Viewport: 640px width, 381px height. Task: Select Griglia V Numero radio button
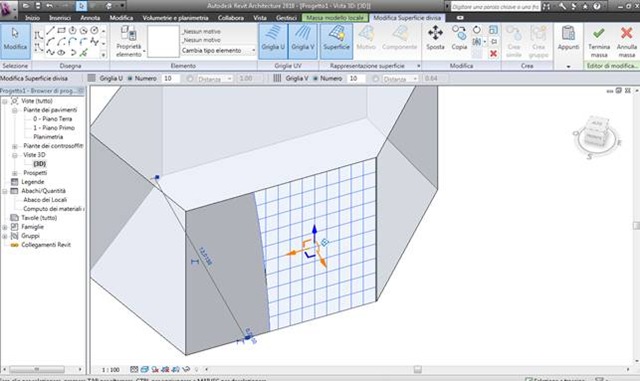click(x=316, y=78)
